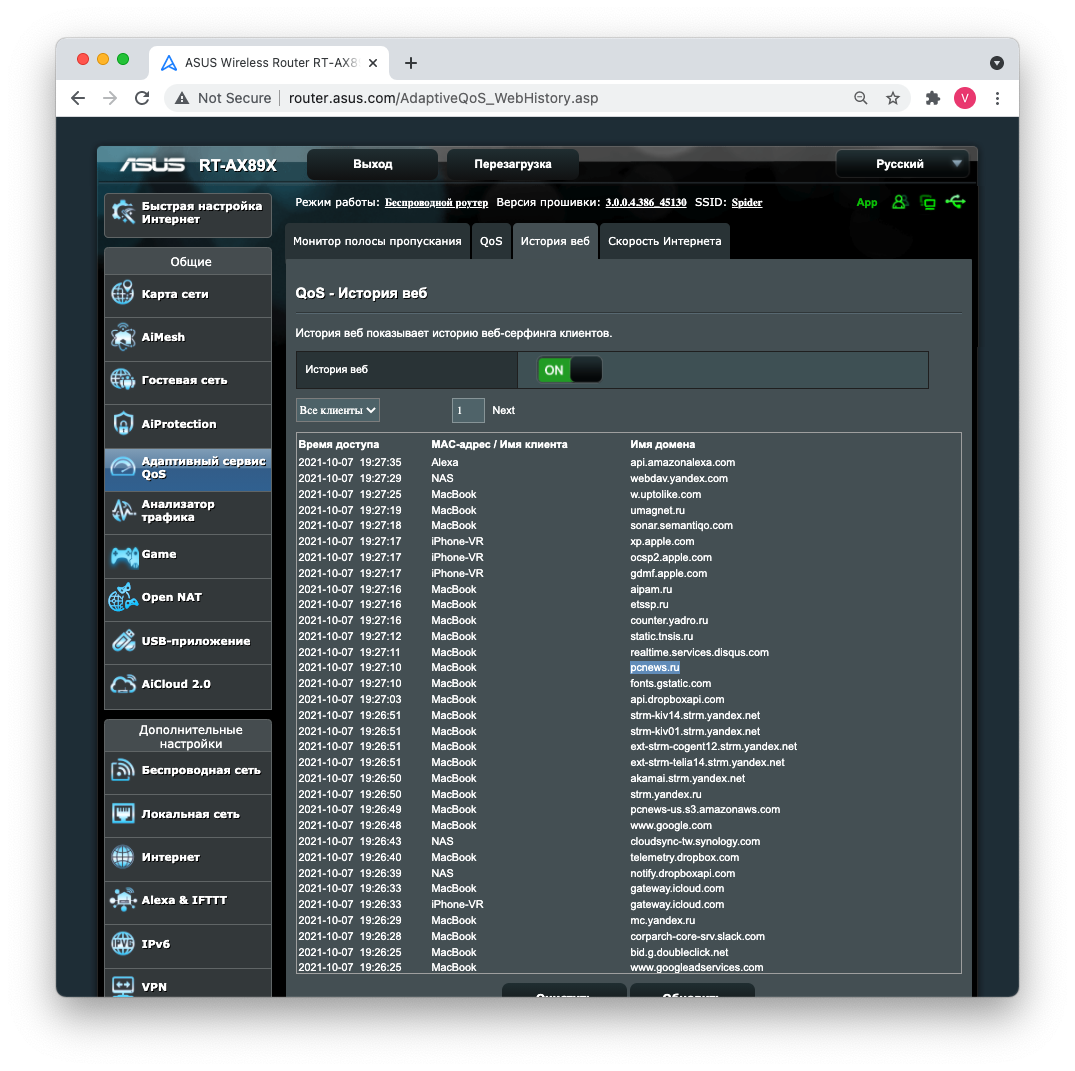Image resolution: width=1075 pixels, height=1071 pixels.
Task: Click the corparch-core-srv.slack.com domain entry
Action: coord(697,936)
